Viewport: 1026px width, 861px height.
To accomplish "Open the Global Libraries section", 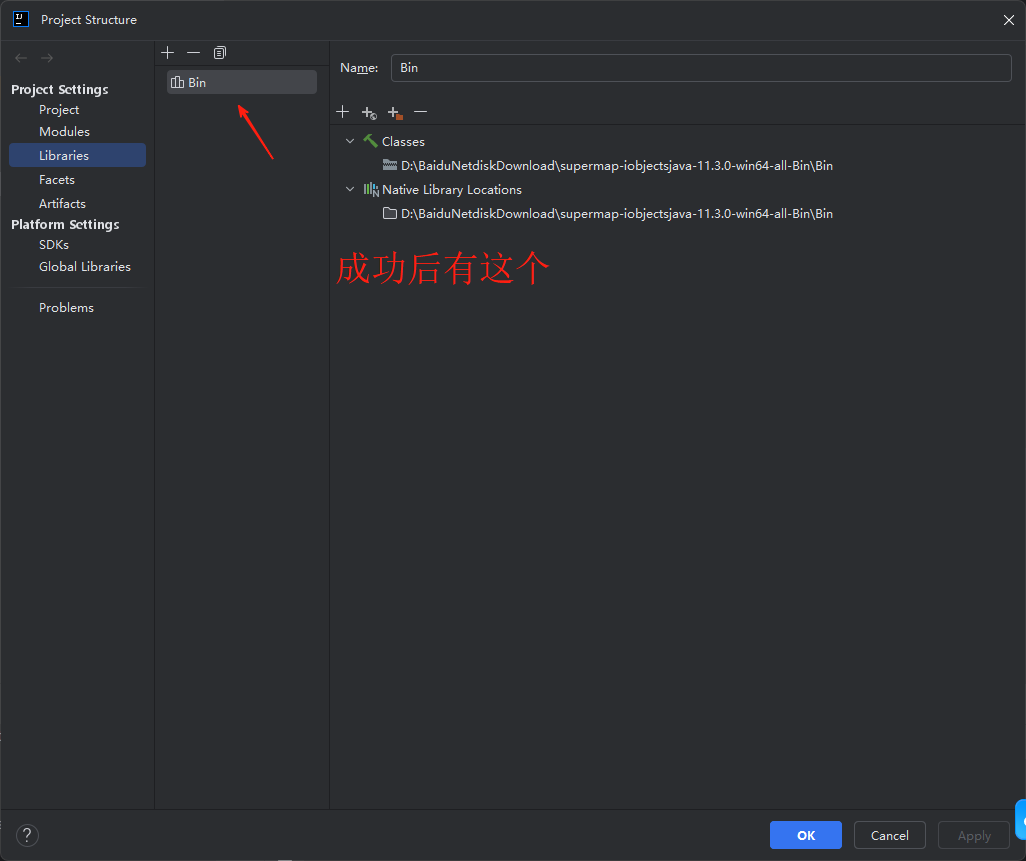I will [x=85, y=266].
